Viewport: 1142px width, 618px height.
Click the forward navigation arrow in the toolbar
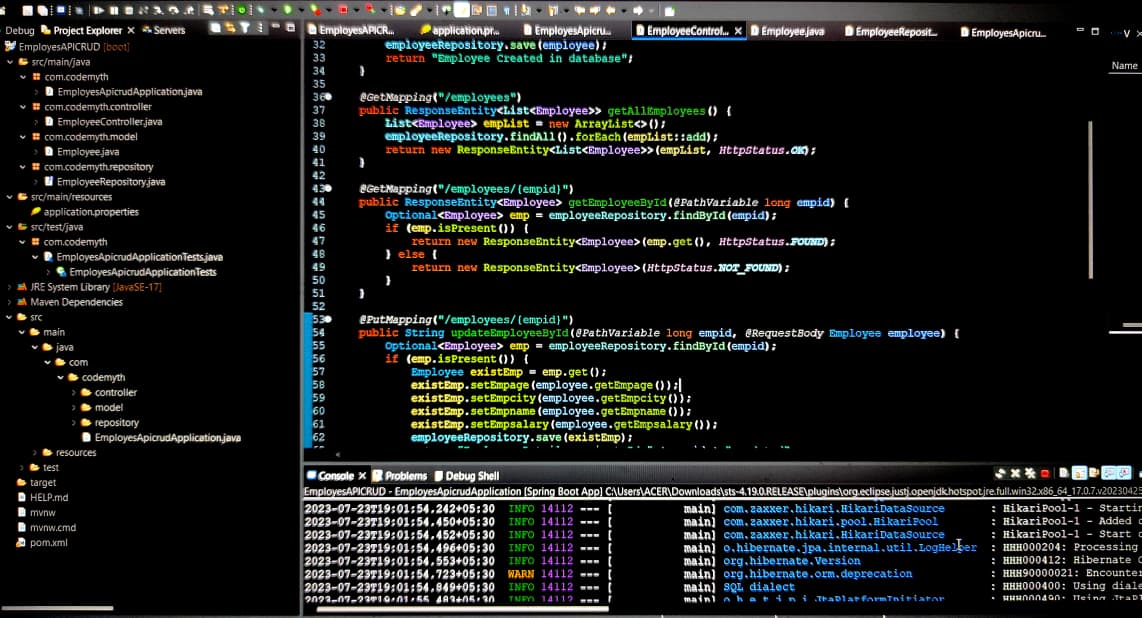pyautogui.click(x=638, y=10)
